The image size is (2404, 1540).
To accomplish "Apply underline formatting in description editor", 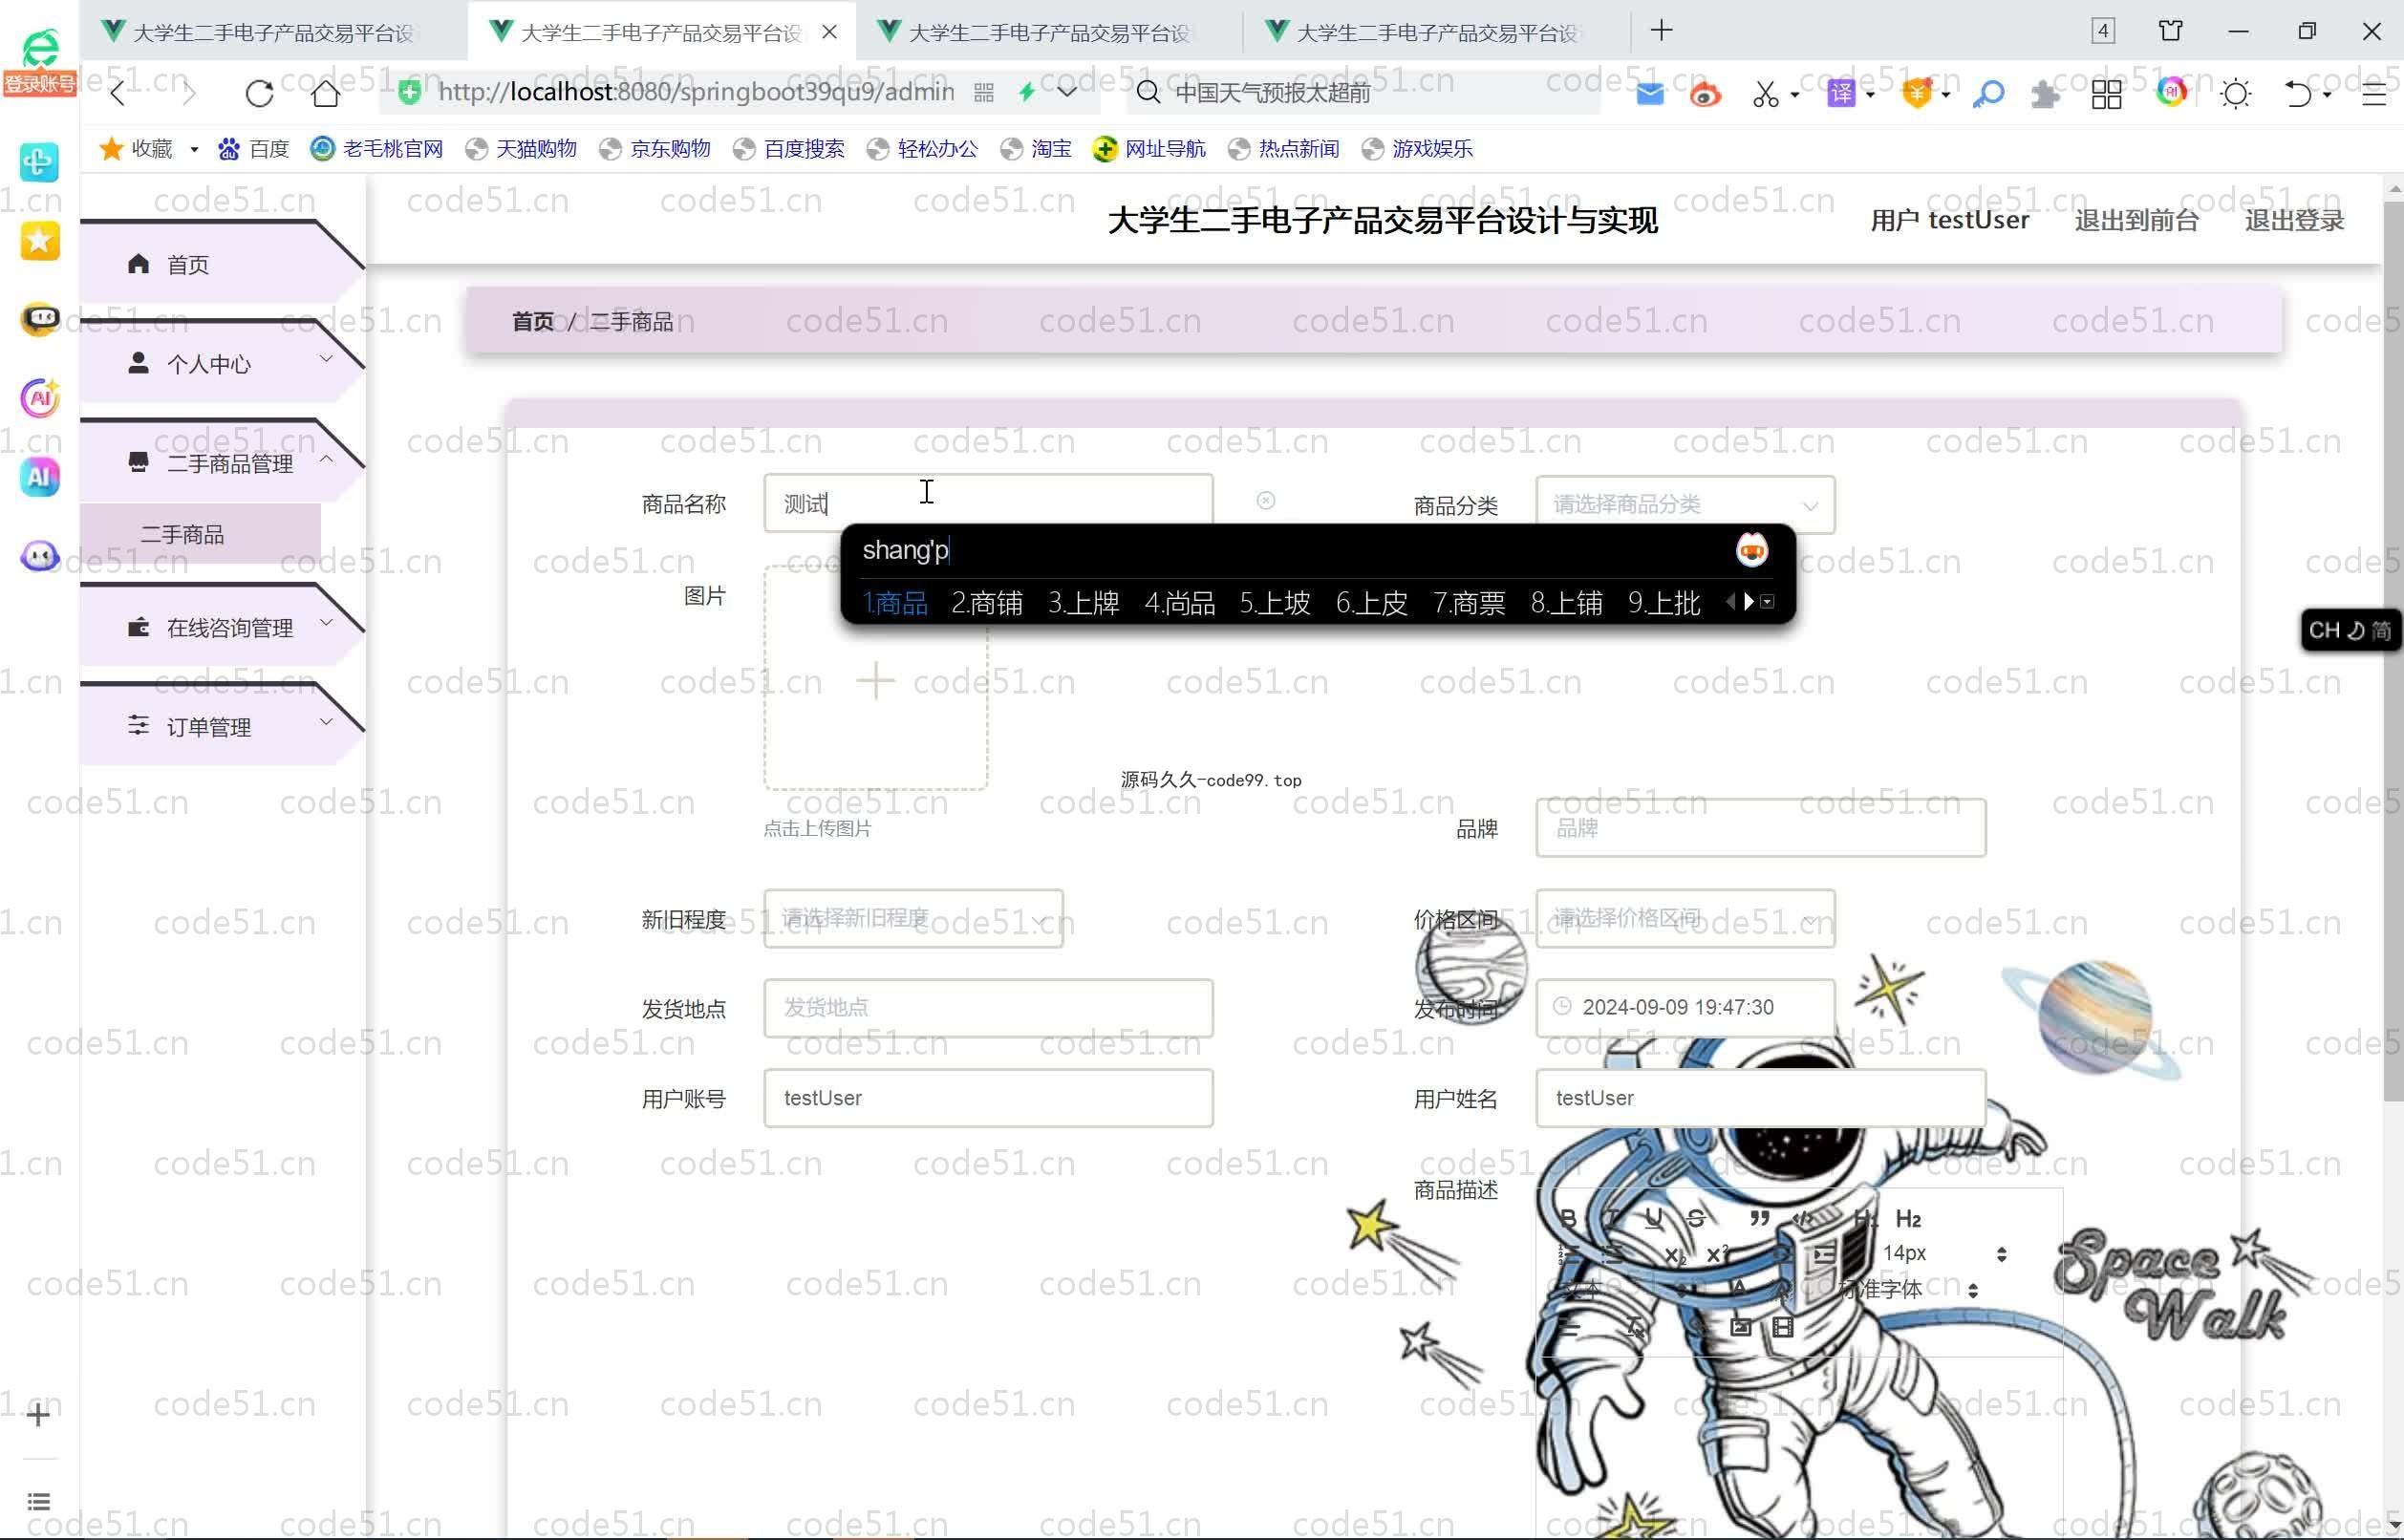I will point(1653,1218).
